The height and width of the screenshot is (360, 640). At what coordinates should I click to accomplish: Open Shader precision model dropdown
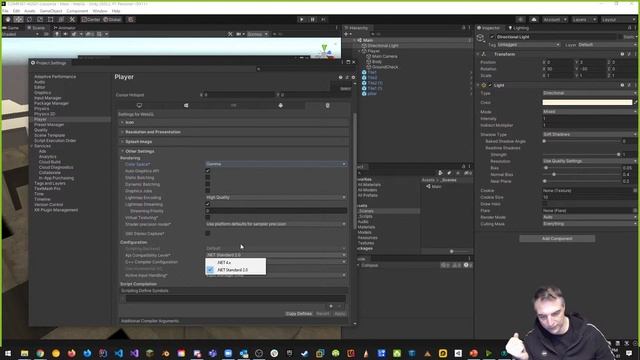[276, 224]
